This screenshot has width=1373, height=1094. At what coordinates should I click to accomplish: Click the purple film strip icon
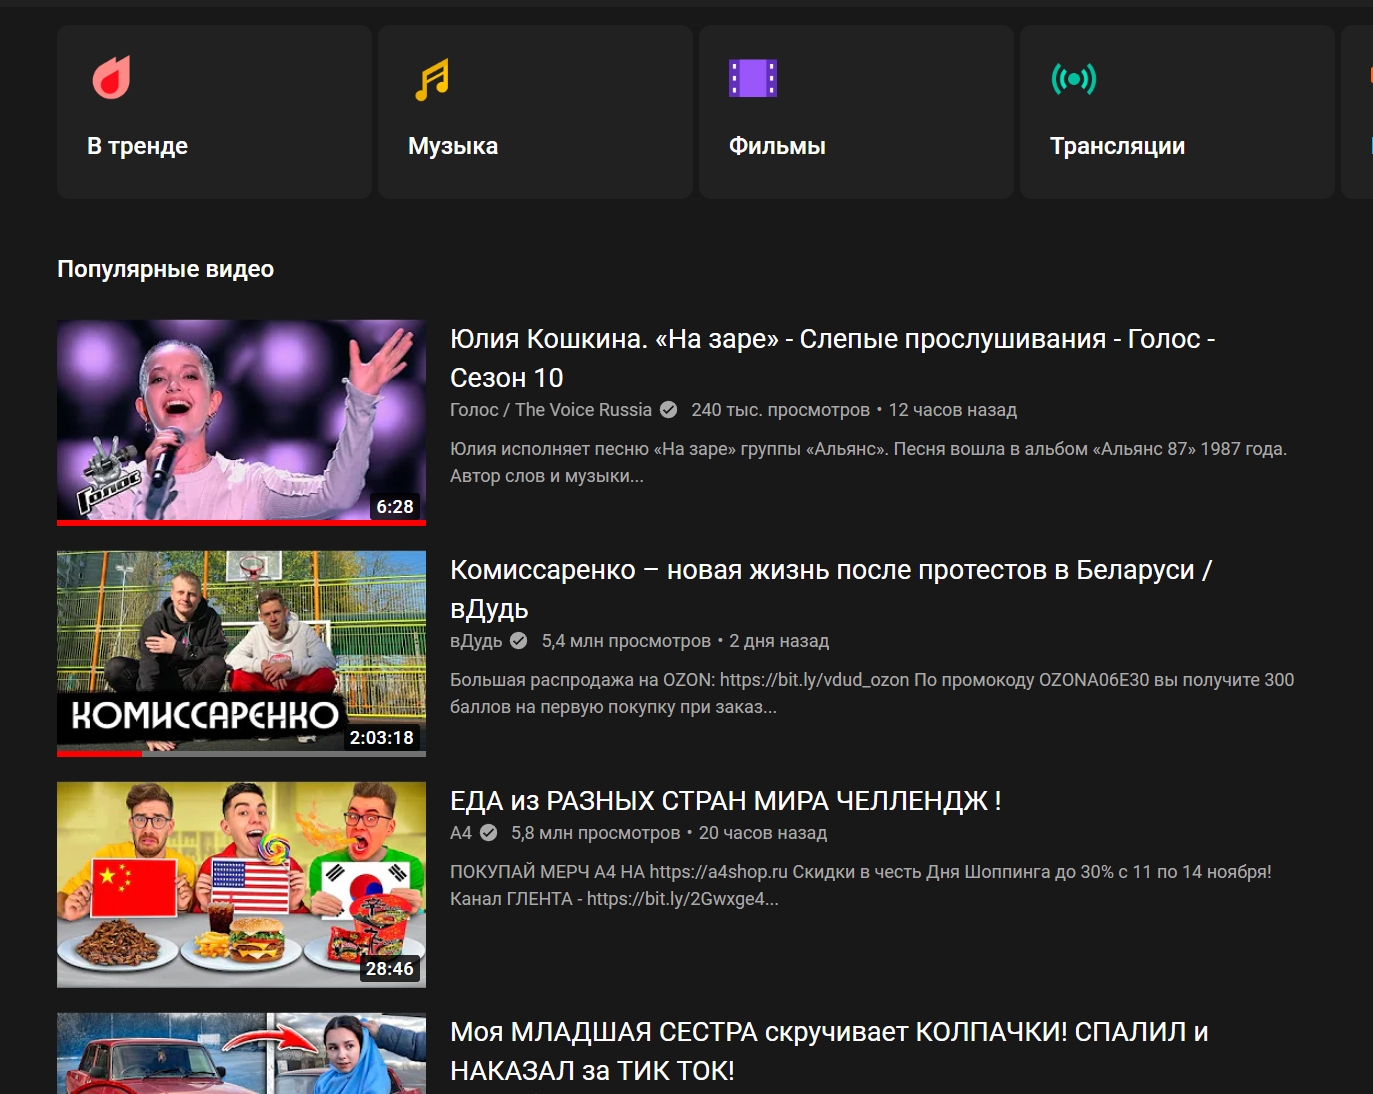pyautogui.click(x=752, y=78)
